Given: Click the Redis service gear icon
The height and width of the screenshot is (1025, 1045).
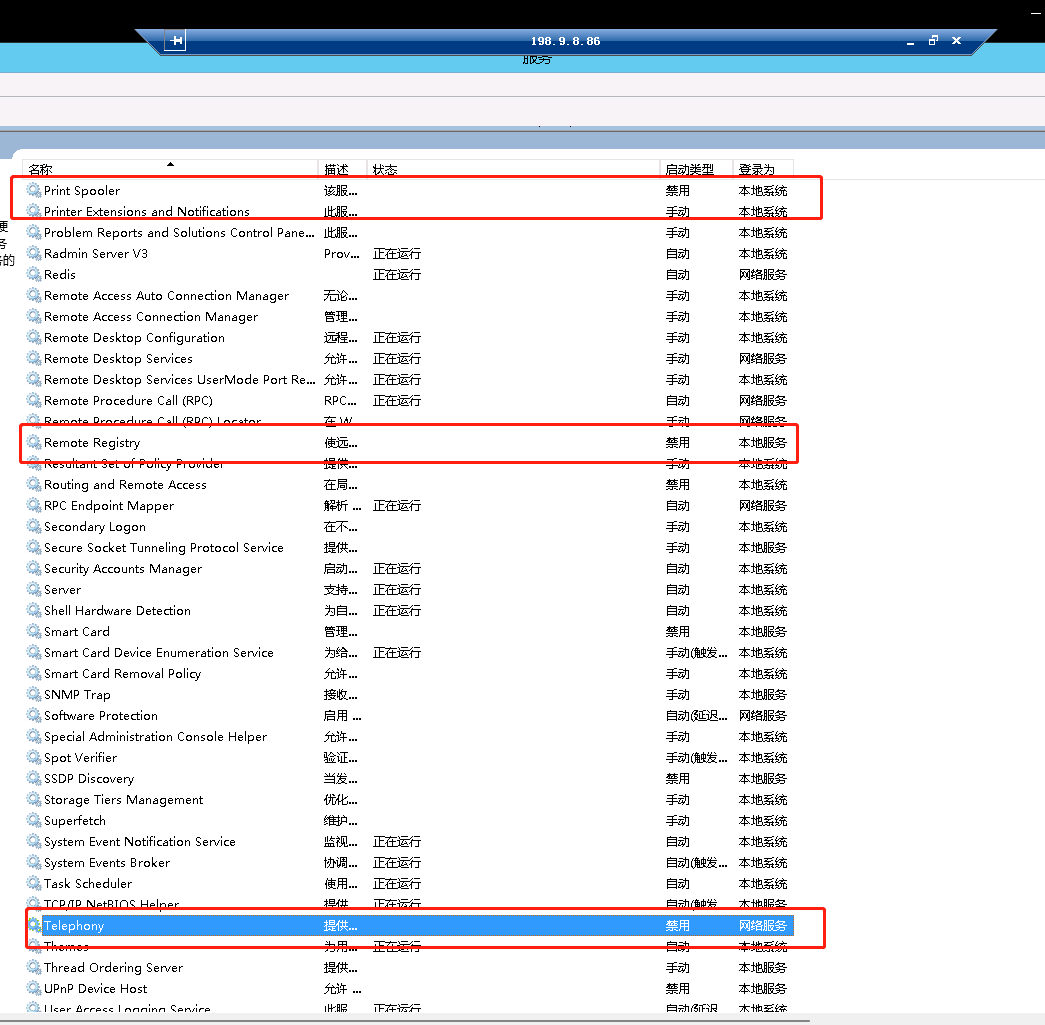Looking at the screenshot, I should [x=34, y=274].
